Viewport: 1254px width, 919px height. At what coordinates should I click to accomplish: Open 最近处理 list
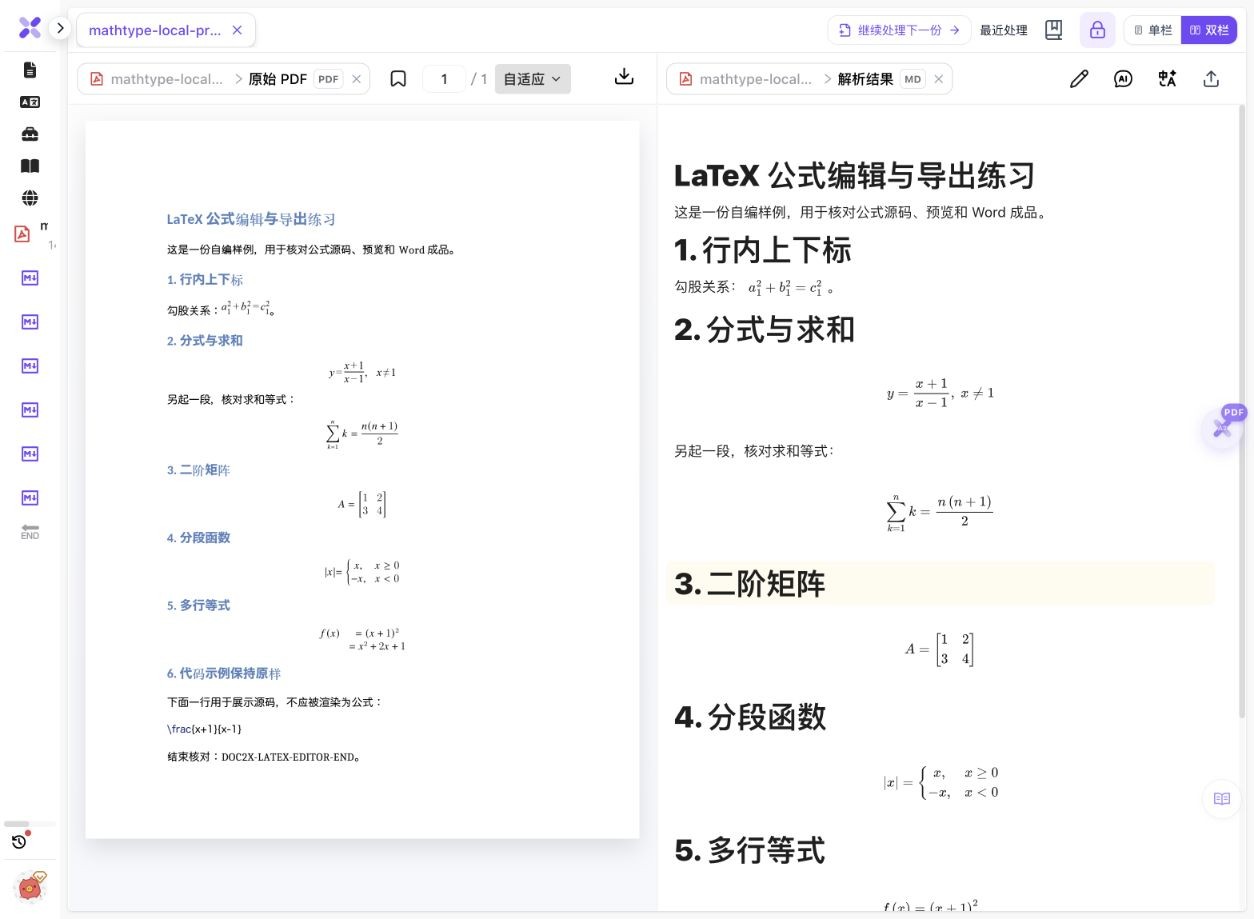(x=1004, y=30)
